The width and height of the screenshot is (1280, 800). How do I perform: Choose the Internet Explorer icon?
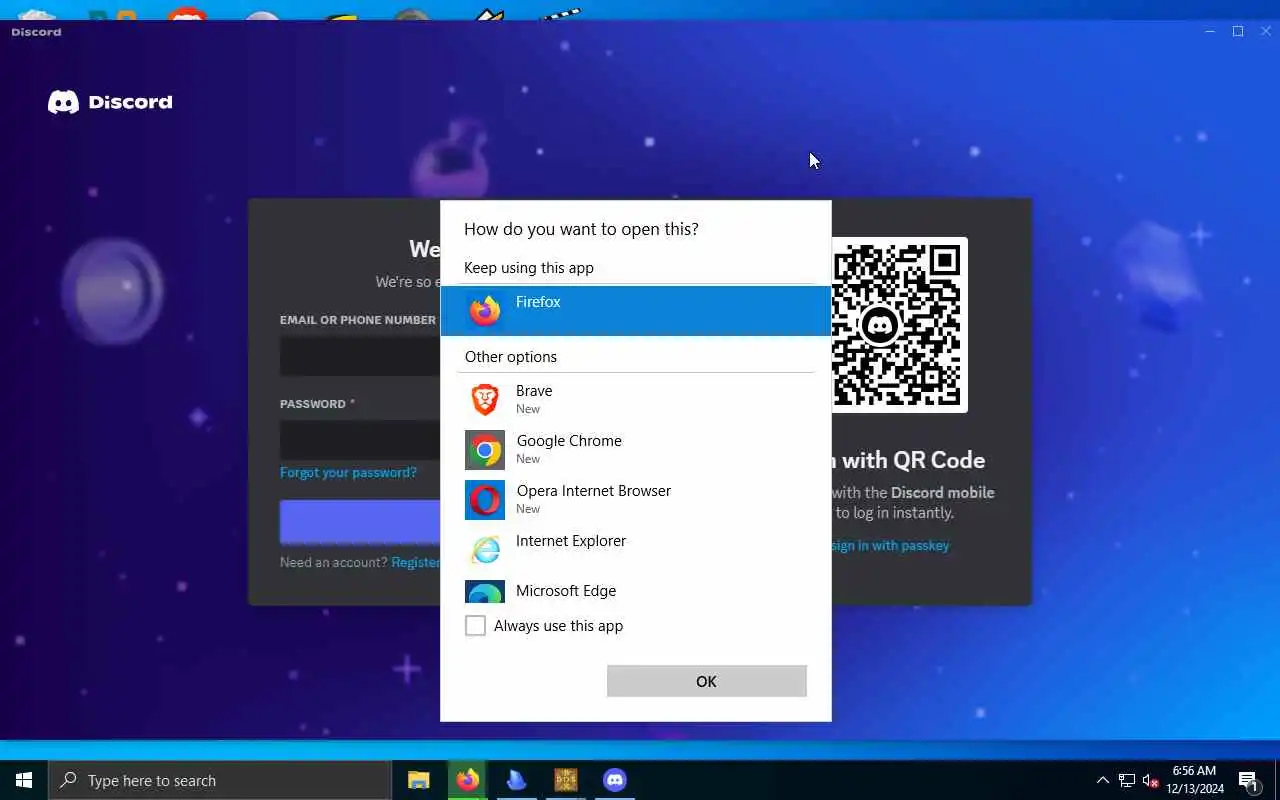(485, 549)
